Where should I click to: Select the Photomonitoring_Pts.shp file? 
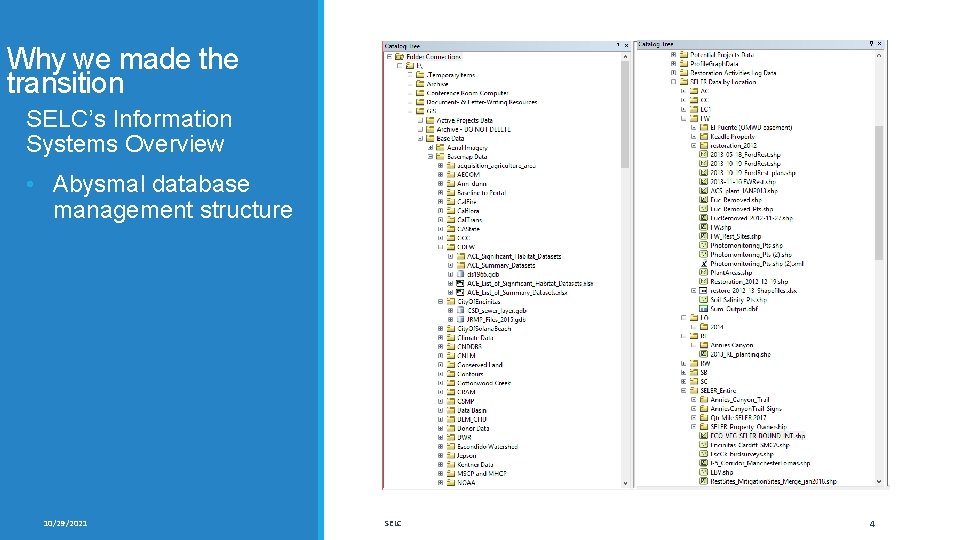(x=746, y=246)
